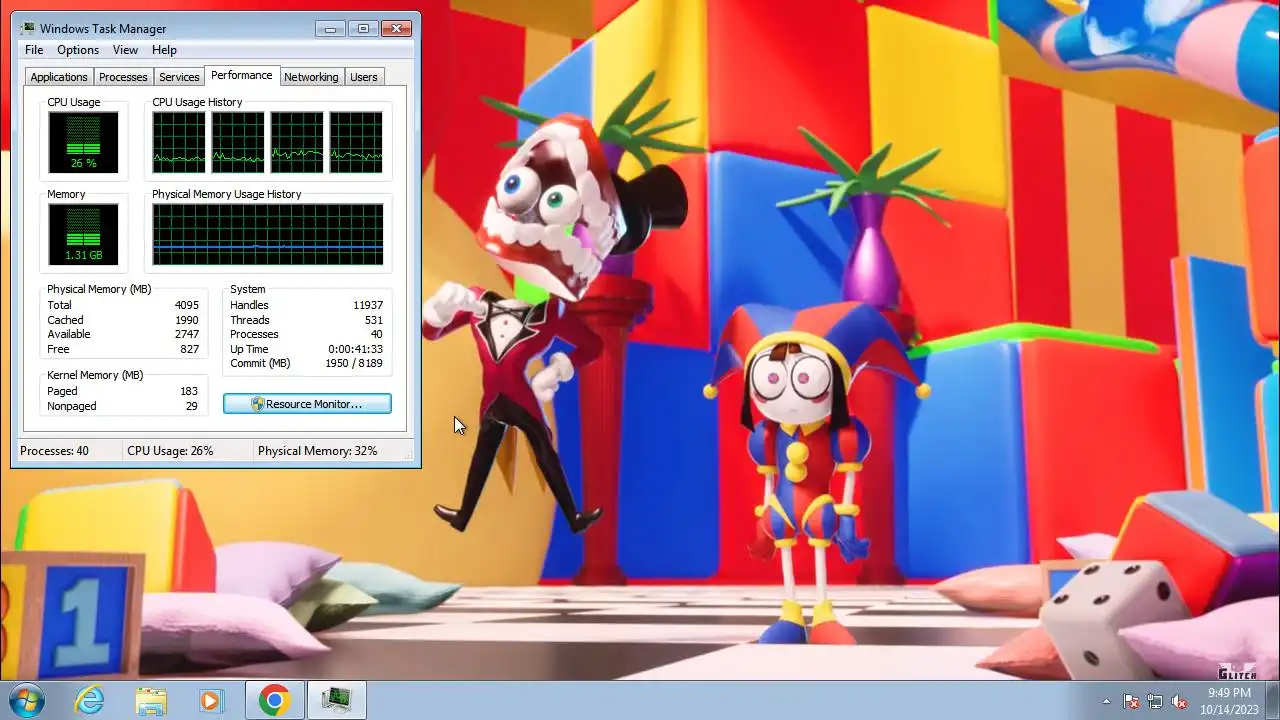The image size is (1280, 720).
Task: Click the first CPU Usage History graph
Action: coord(179,142)
